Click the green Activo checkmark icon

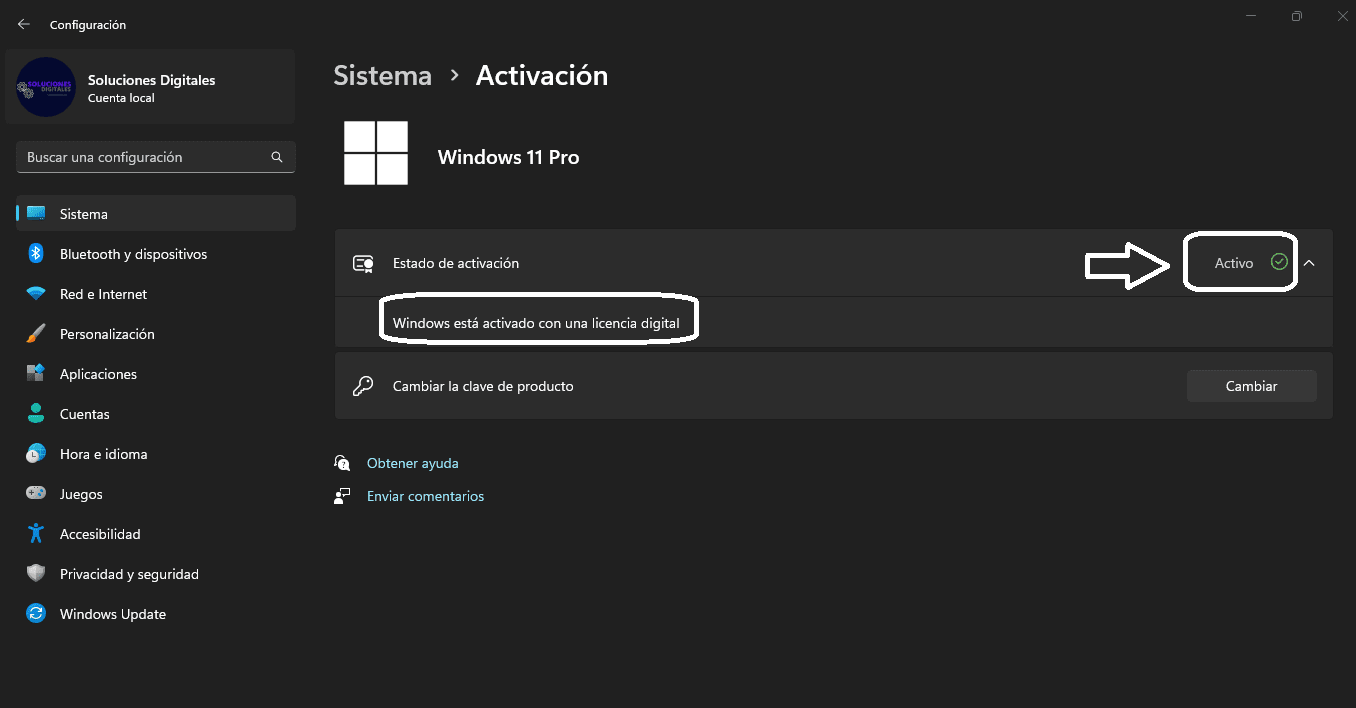pos(1279,262)
